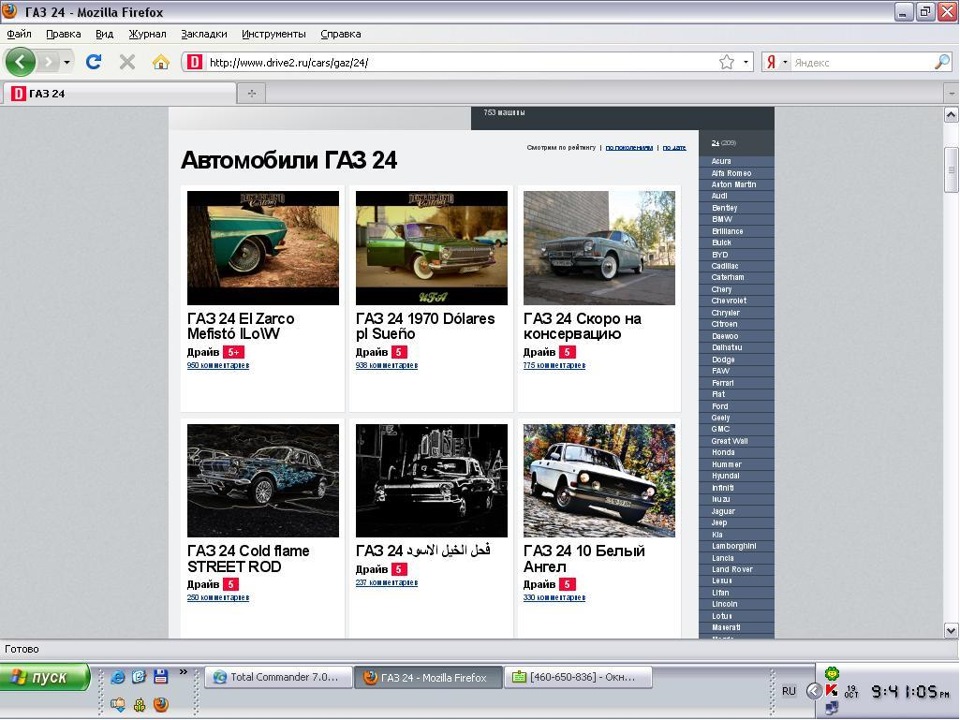
Task: Click the URL address field
Action: 460,62
